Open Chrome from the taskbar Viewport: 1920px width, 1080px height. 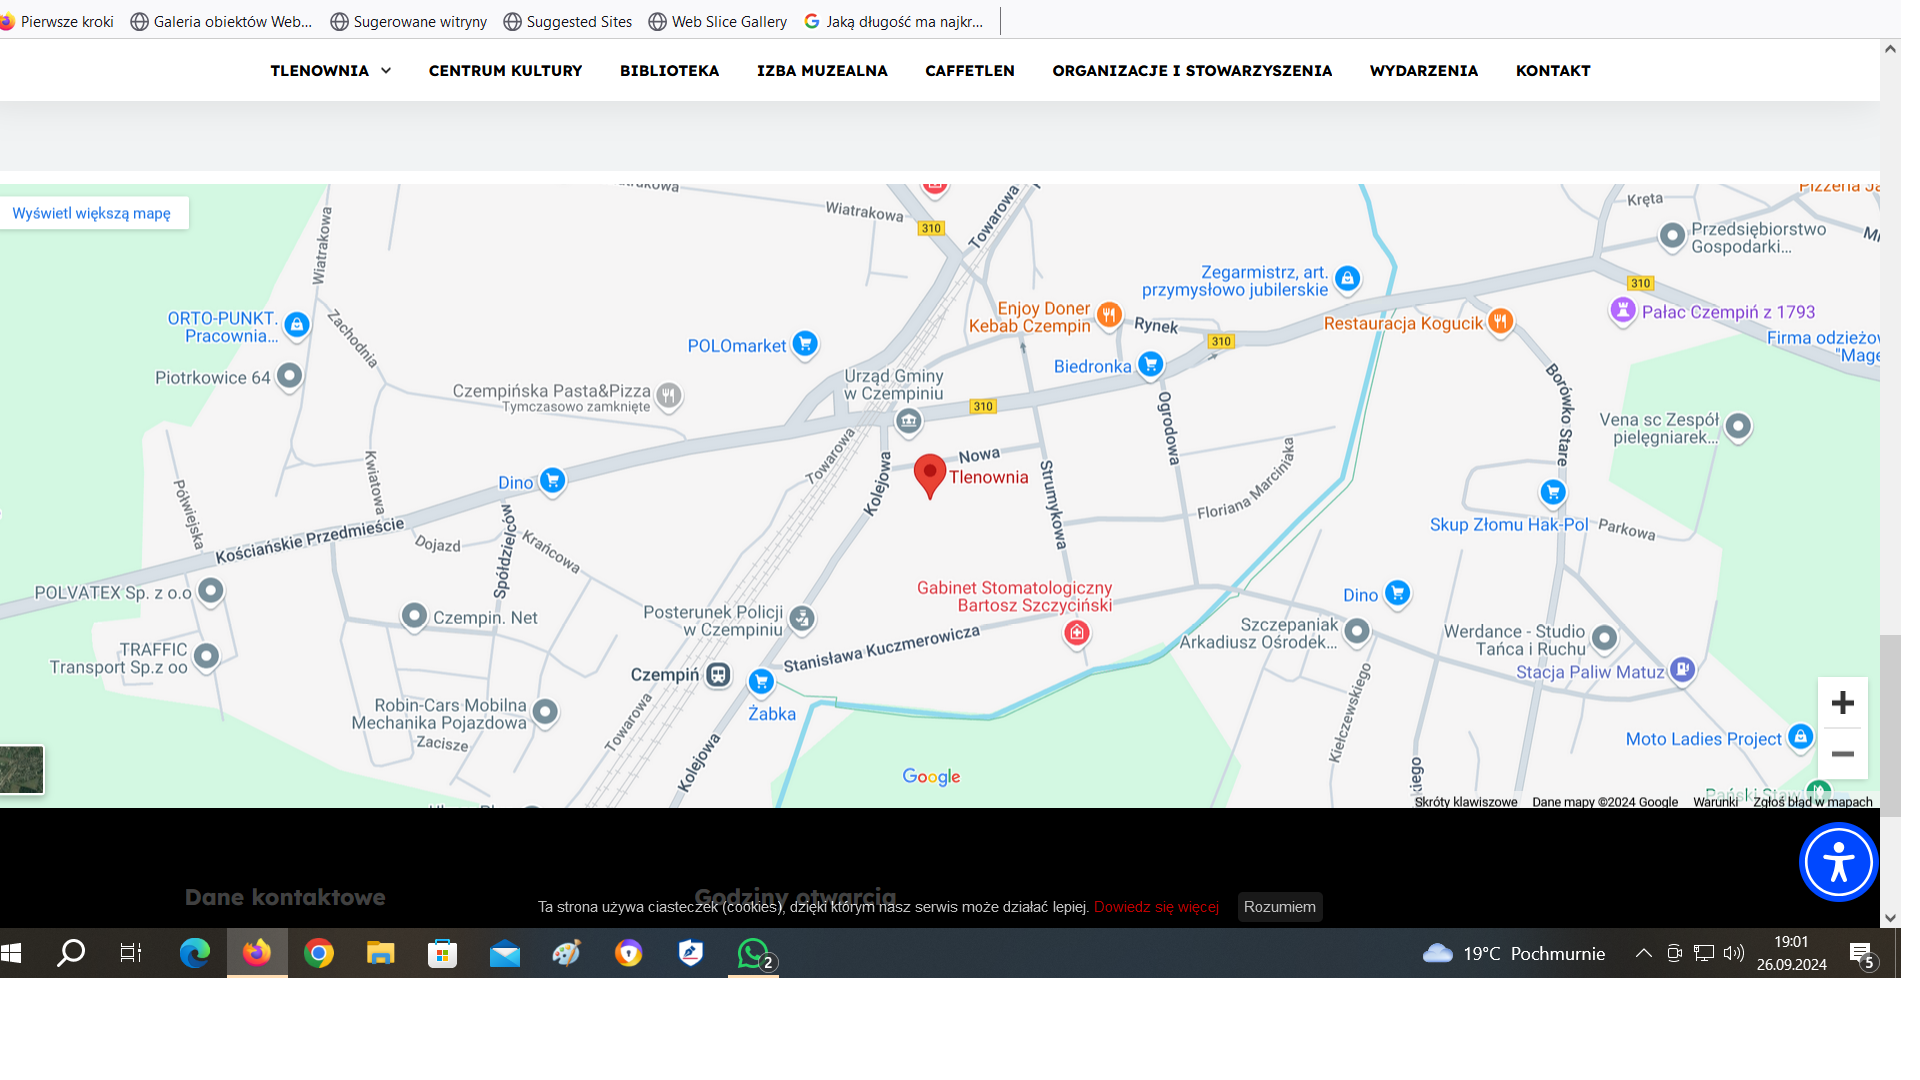coord(319,953)
